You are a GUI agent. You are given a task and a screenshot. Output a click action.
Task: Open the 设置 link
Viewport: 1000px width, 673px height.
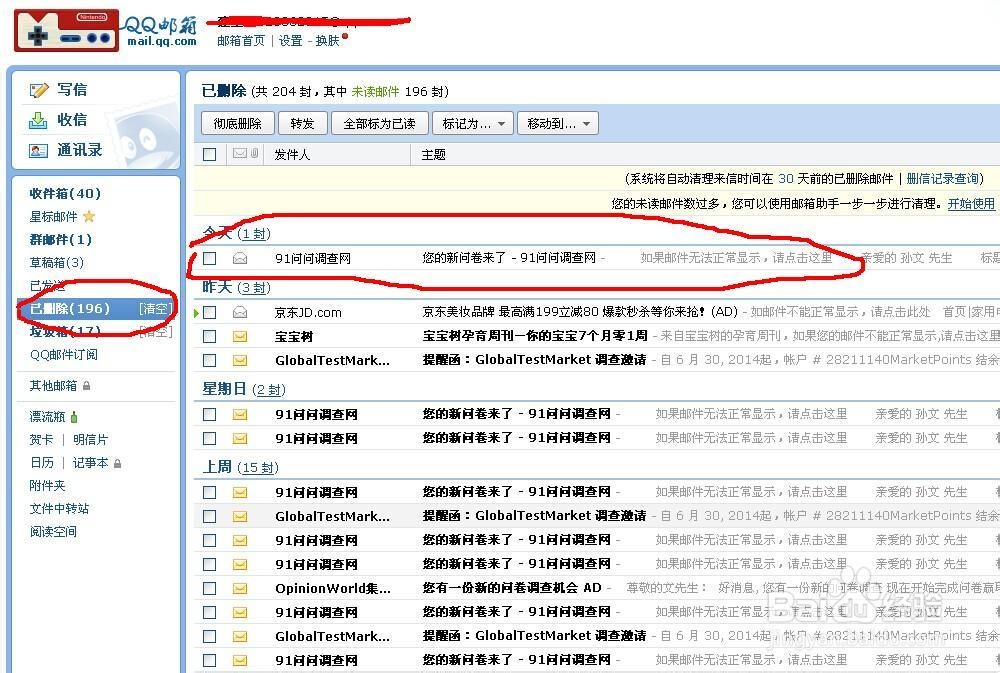click(291, 41)
